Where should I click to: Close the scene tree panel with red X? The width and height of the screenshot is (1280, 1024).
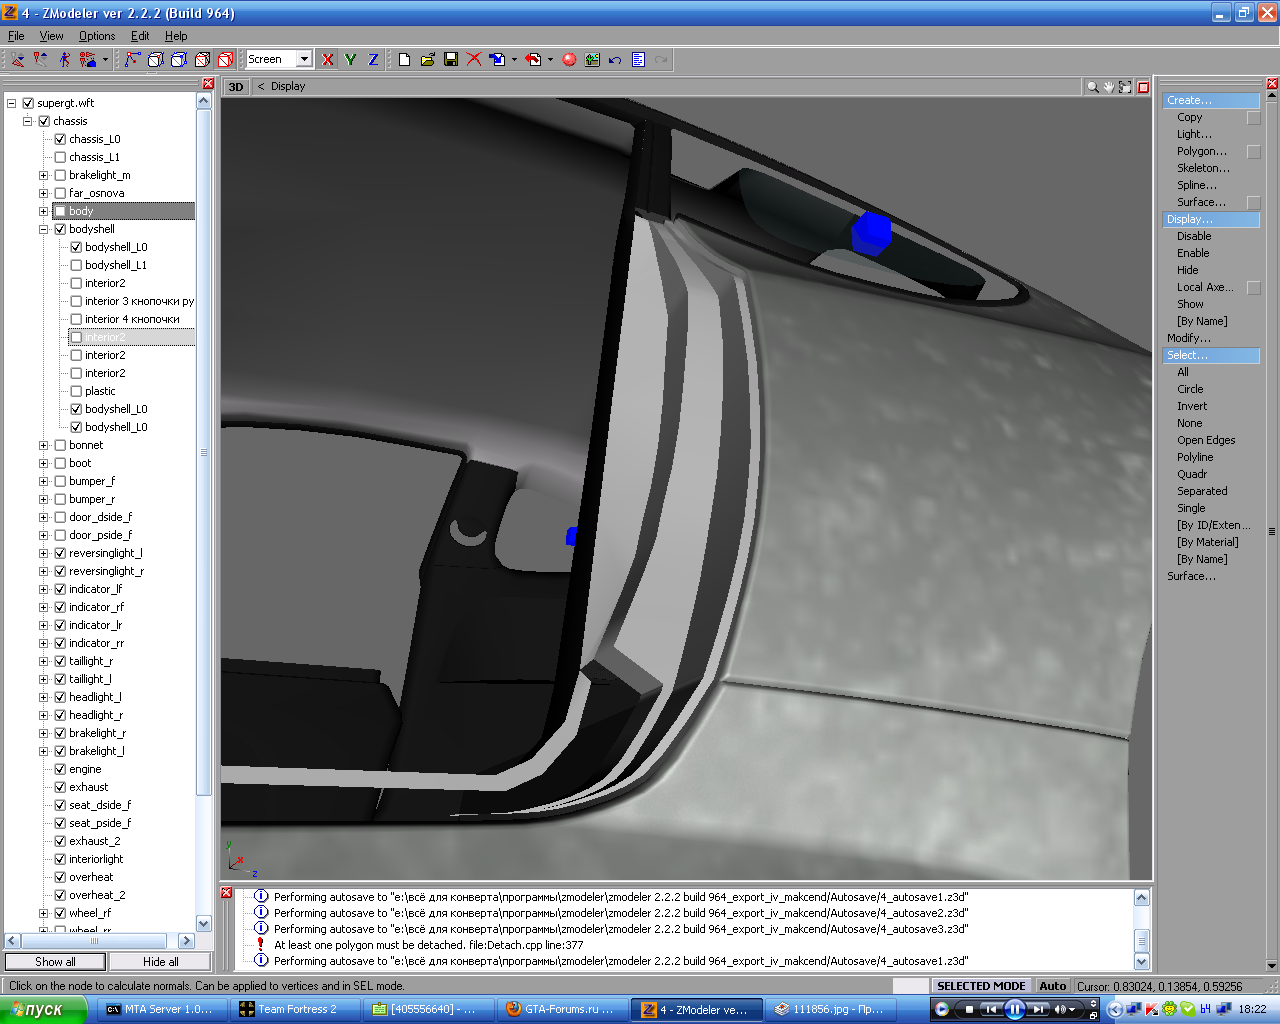[208, 84]
